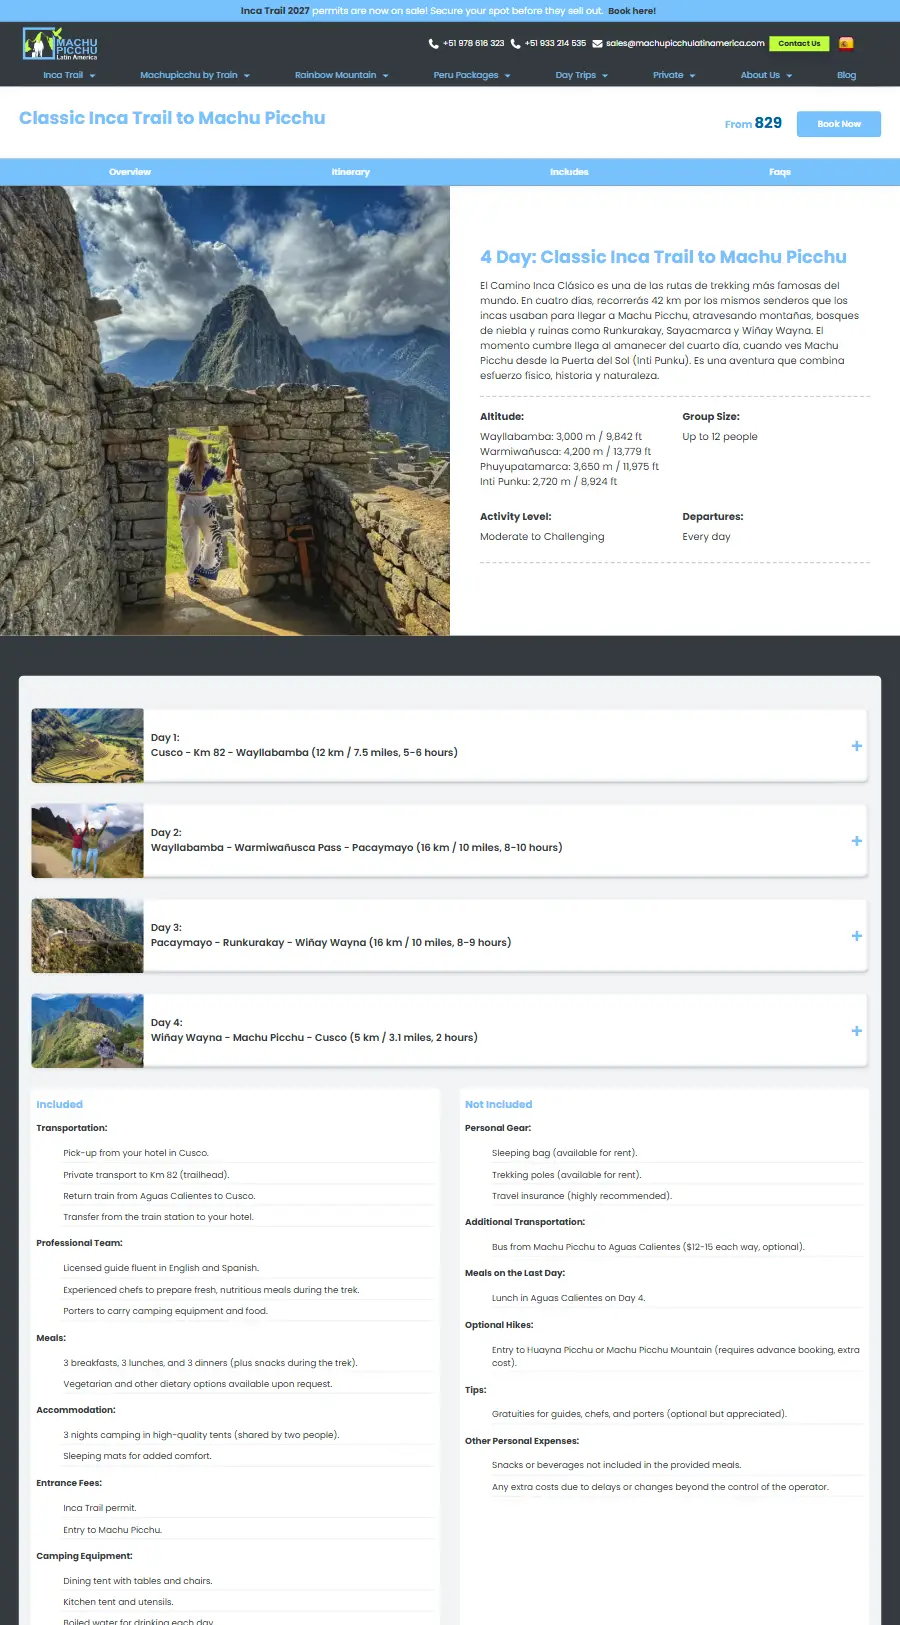Open the Machu Picchu Latin America logo

[60, 44]
